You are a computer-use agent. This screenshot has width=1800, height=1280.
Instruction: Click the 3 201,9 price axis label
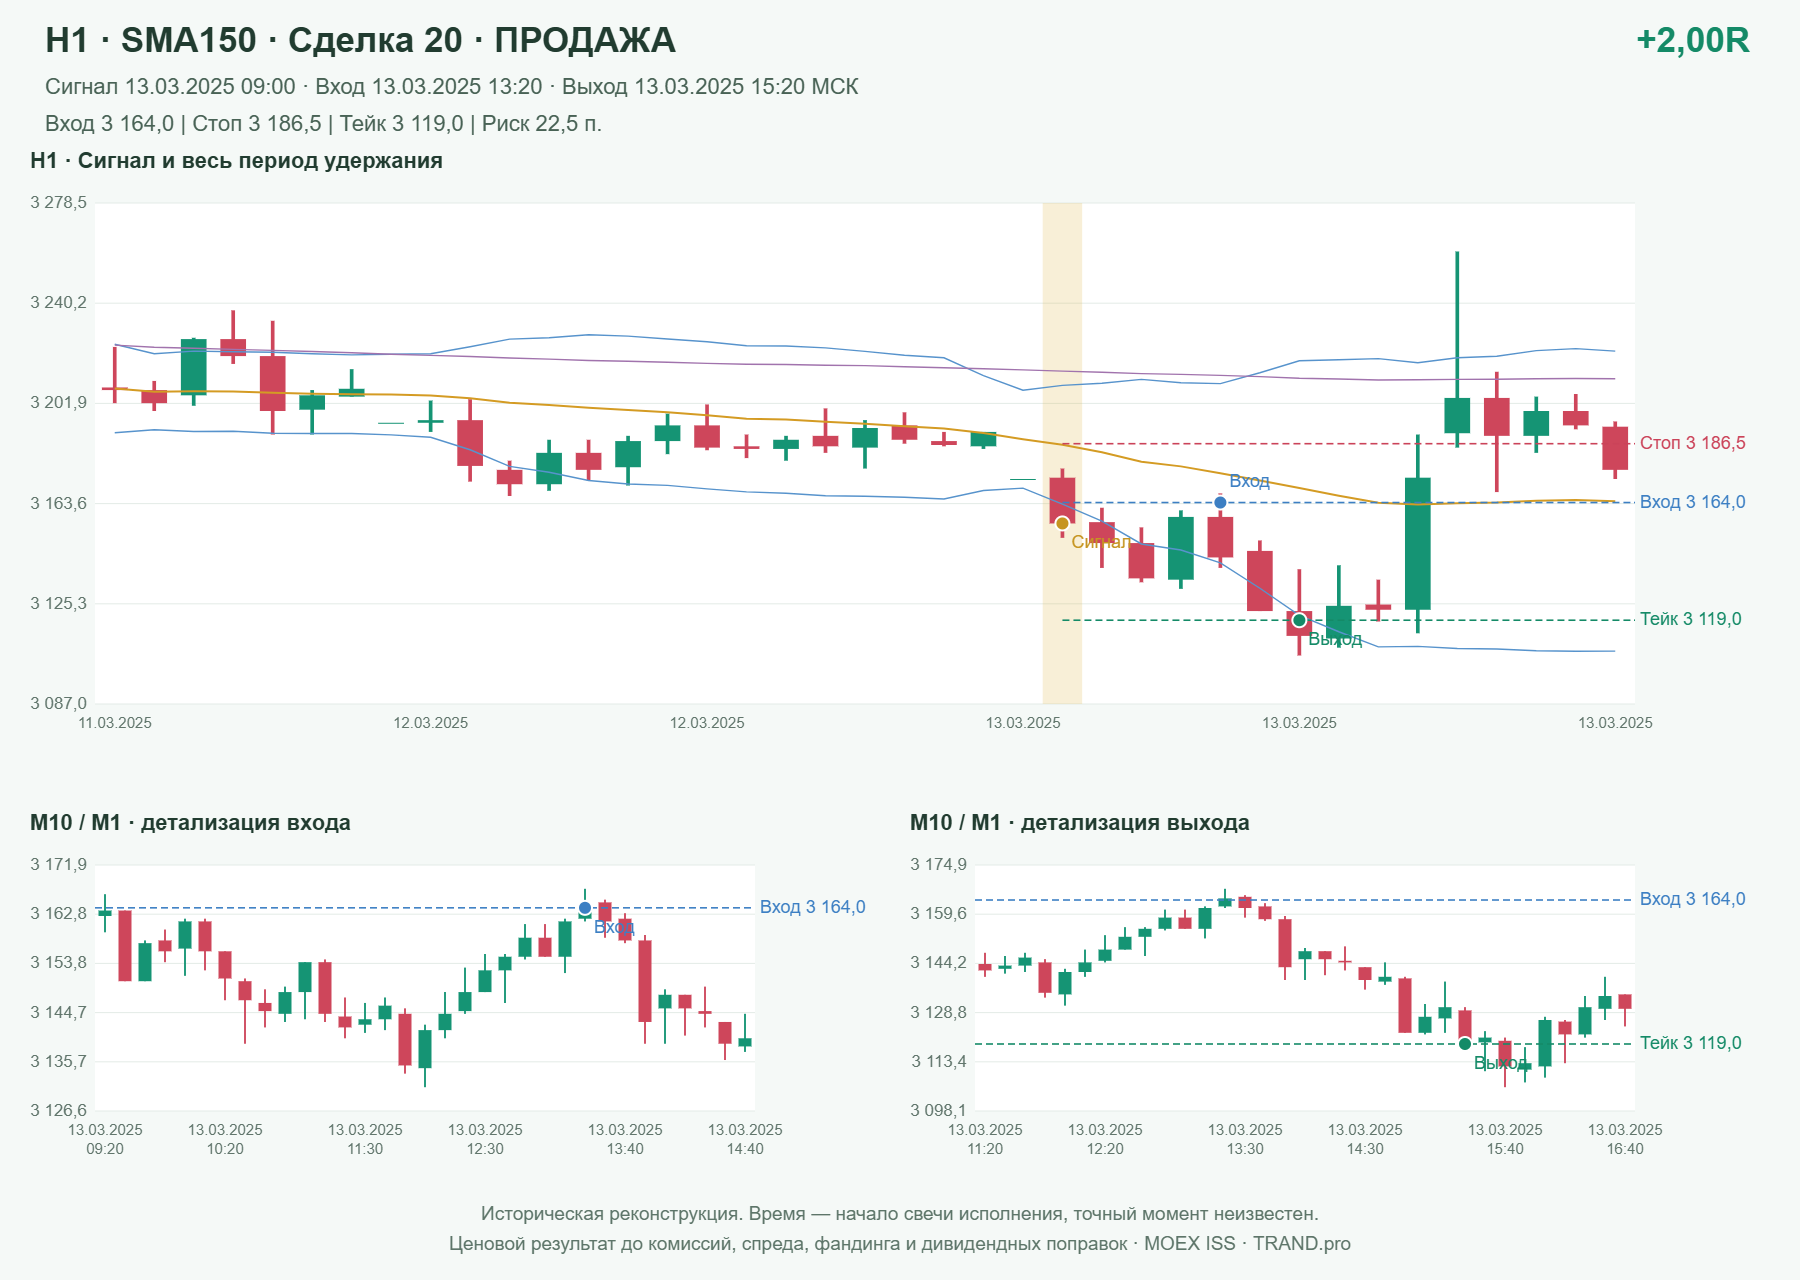pyautogui.click(x=59, y=403)
